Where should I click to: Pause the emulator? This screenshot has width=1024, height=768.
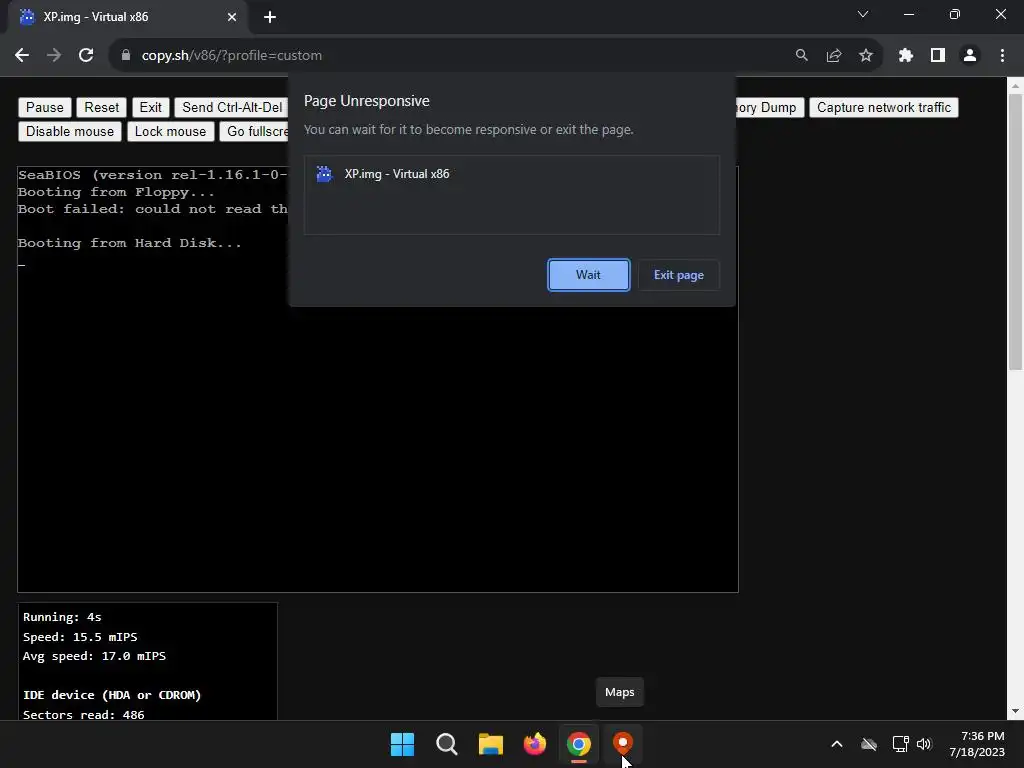tap(44, 107)
